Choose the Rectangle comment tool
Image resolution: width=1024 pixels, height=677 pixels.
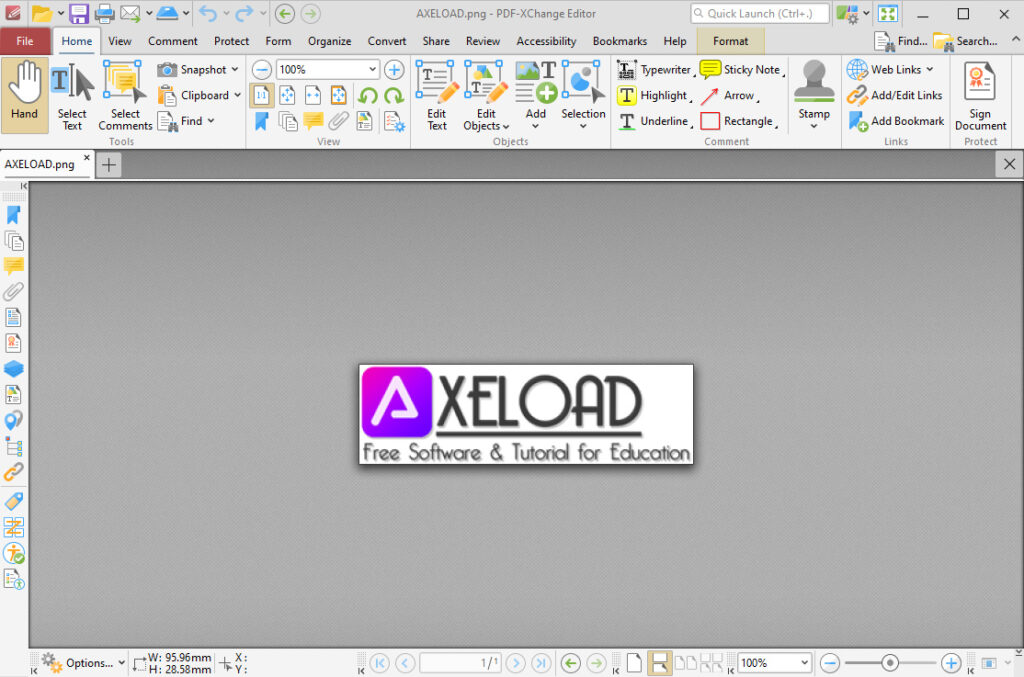737,121
